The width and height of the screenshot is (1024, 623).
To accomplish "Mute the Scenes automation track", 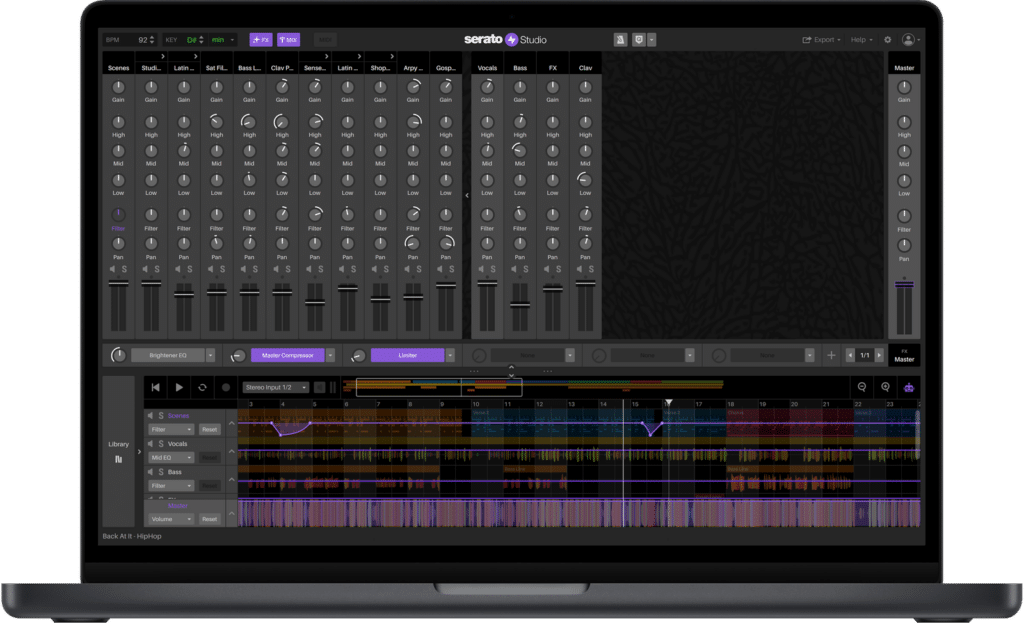I will [151, 415].
